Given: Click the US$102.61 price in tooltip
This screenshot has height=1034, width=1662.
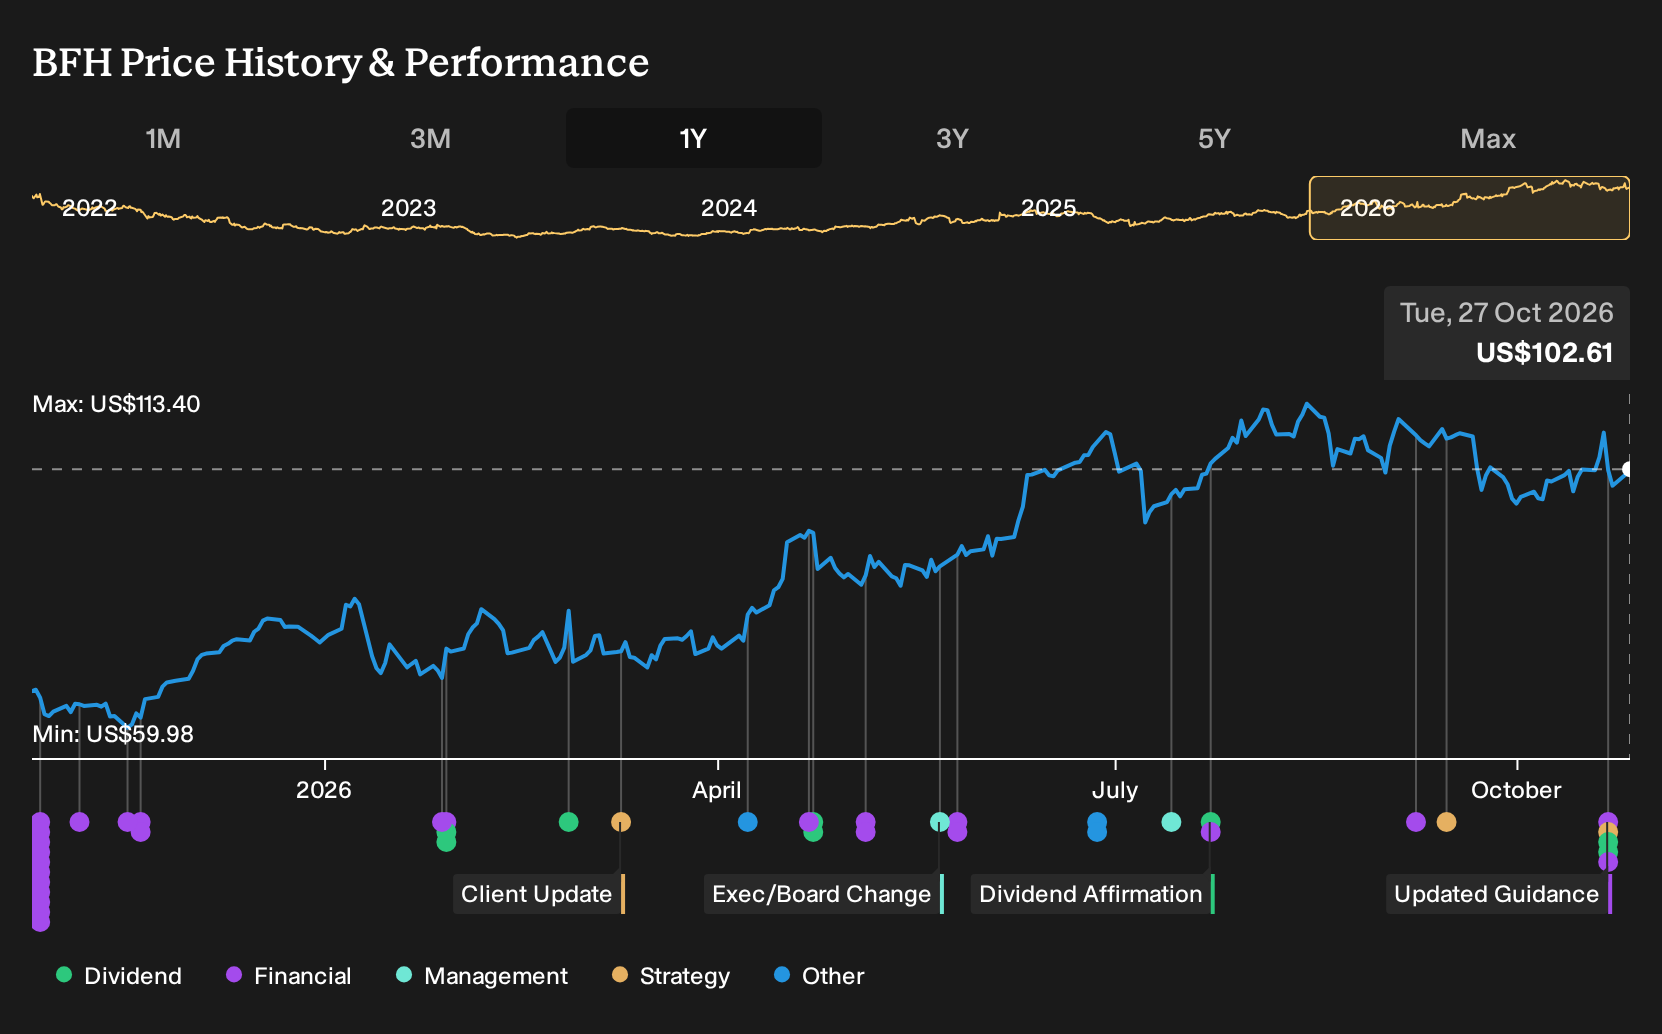Looking at the screenshot, I should coord(1544,352).
